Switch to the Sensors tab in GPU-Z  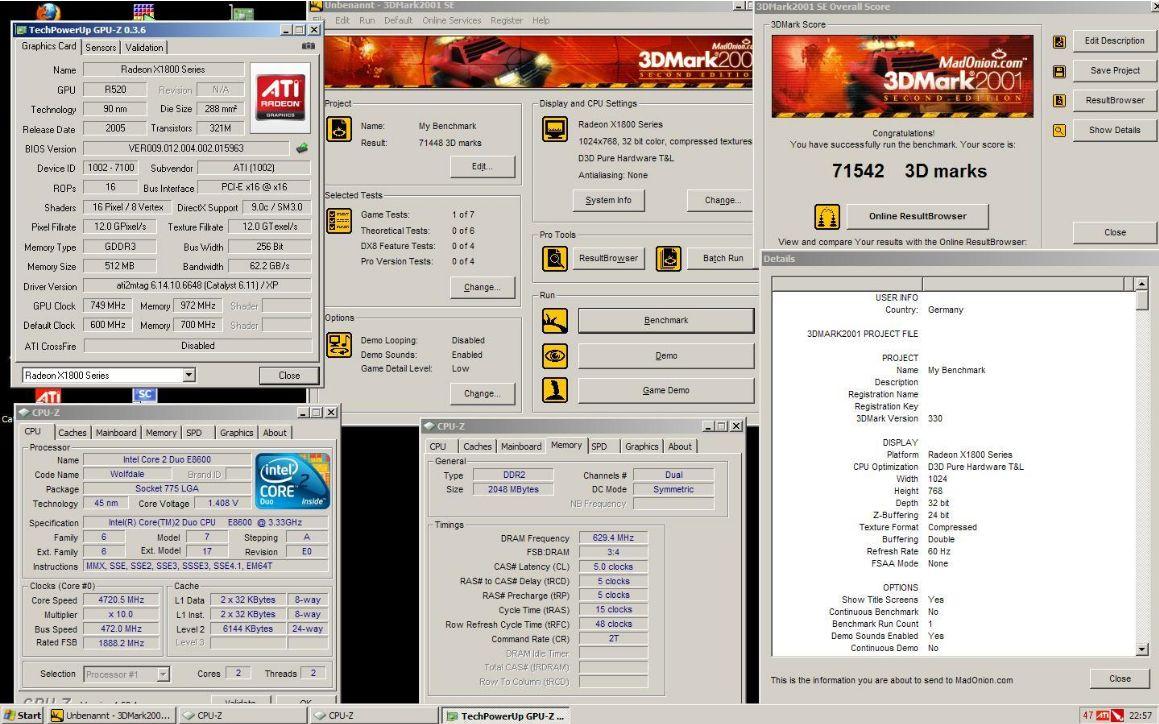101,47
